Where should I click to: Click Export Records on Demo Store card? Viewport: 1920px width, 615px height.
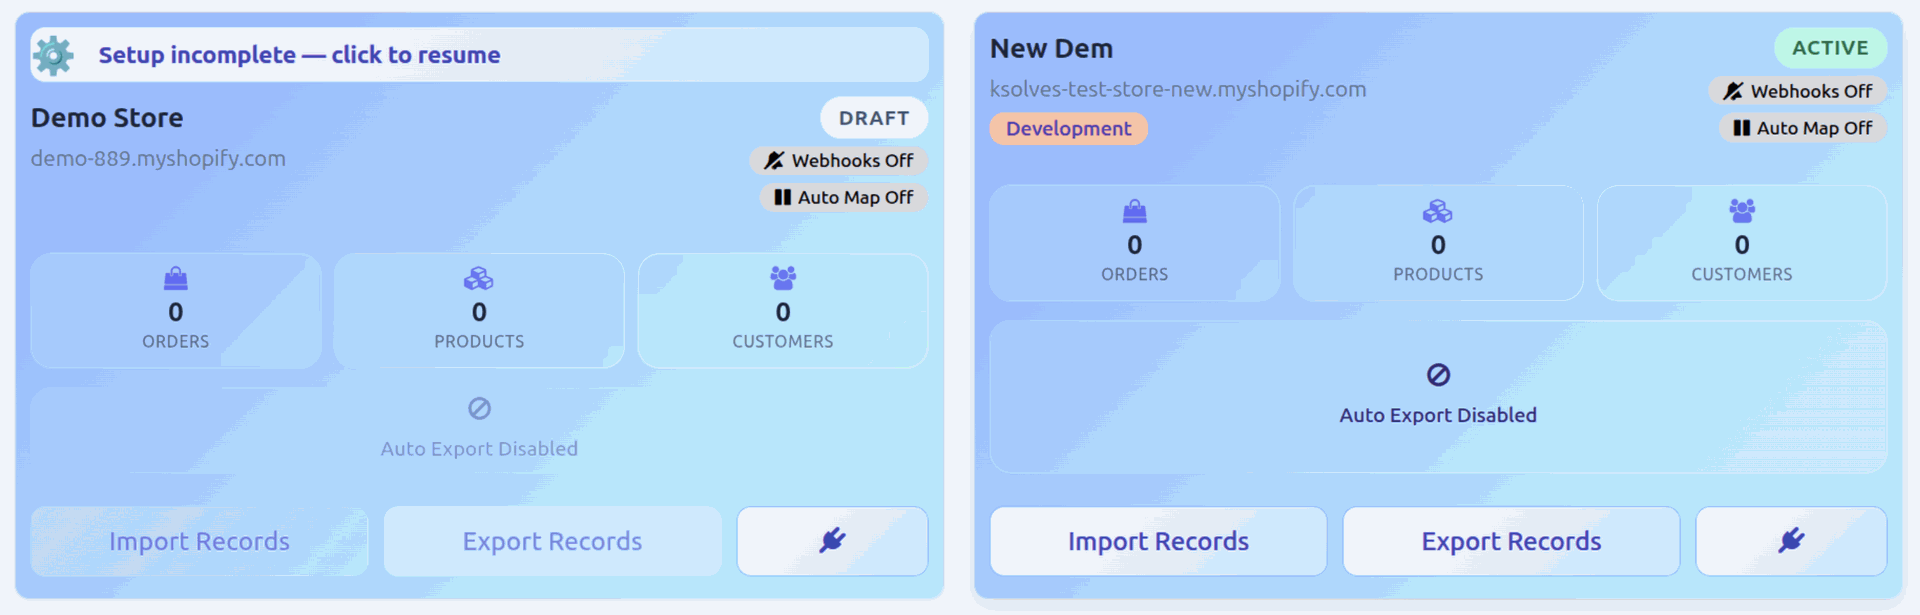click(552, 541)
